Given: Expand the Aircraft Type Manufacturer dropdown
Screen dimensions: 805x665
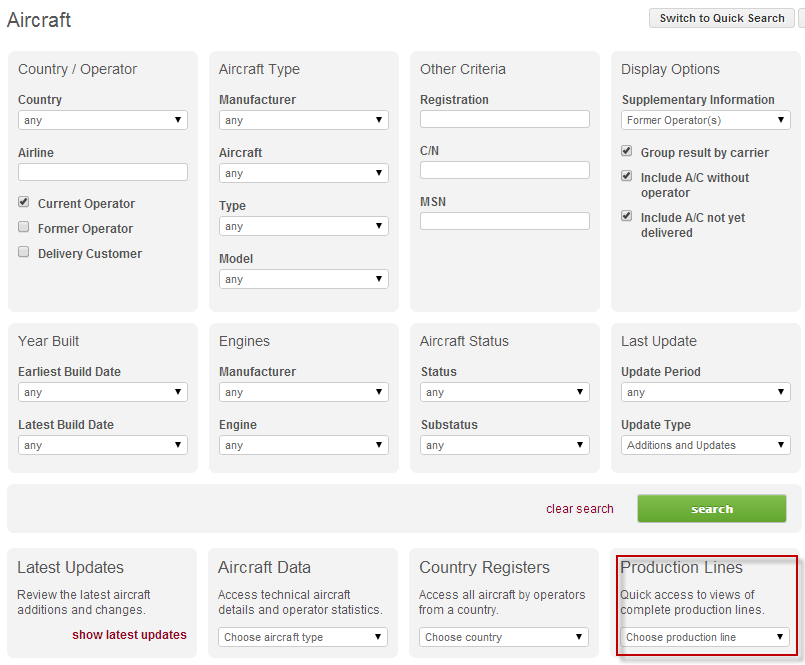Looking at the screenshot, I should 304,120.
